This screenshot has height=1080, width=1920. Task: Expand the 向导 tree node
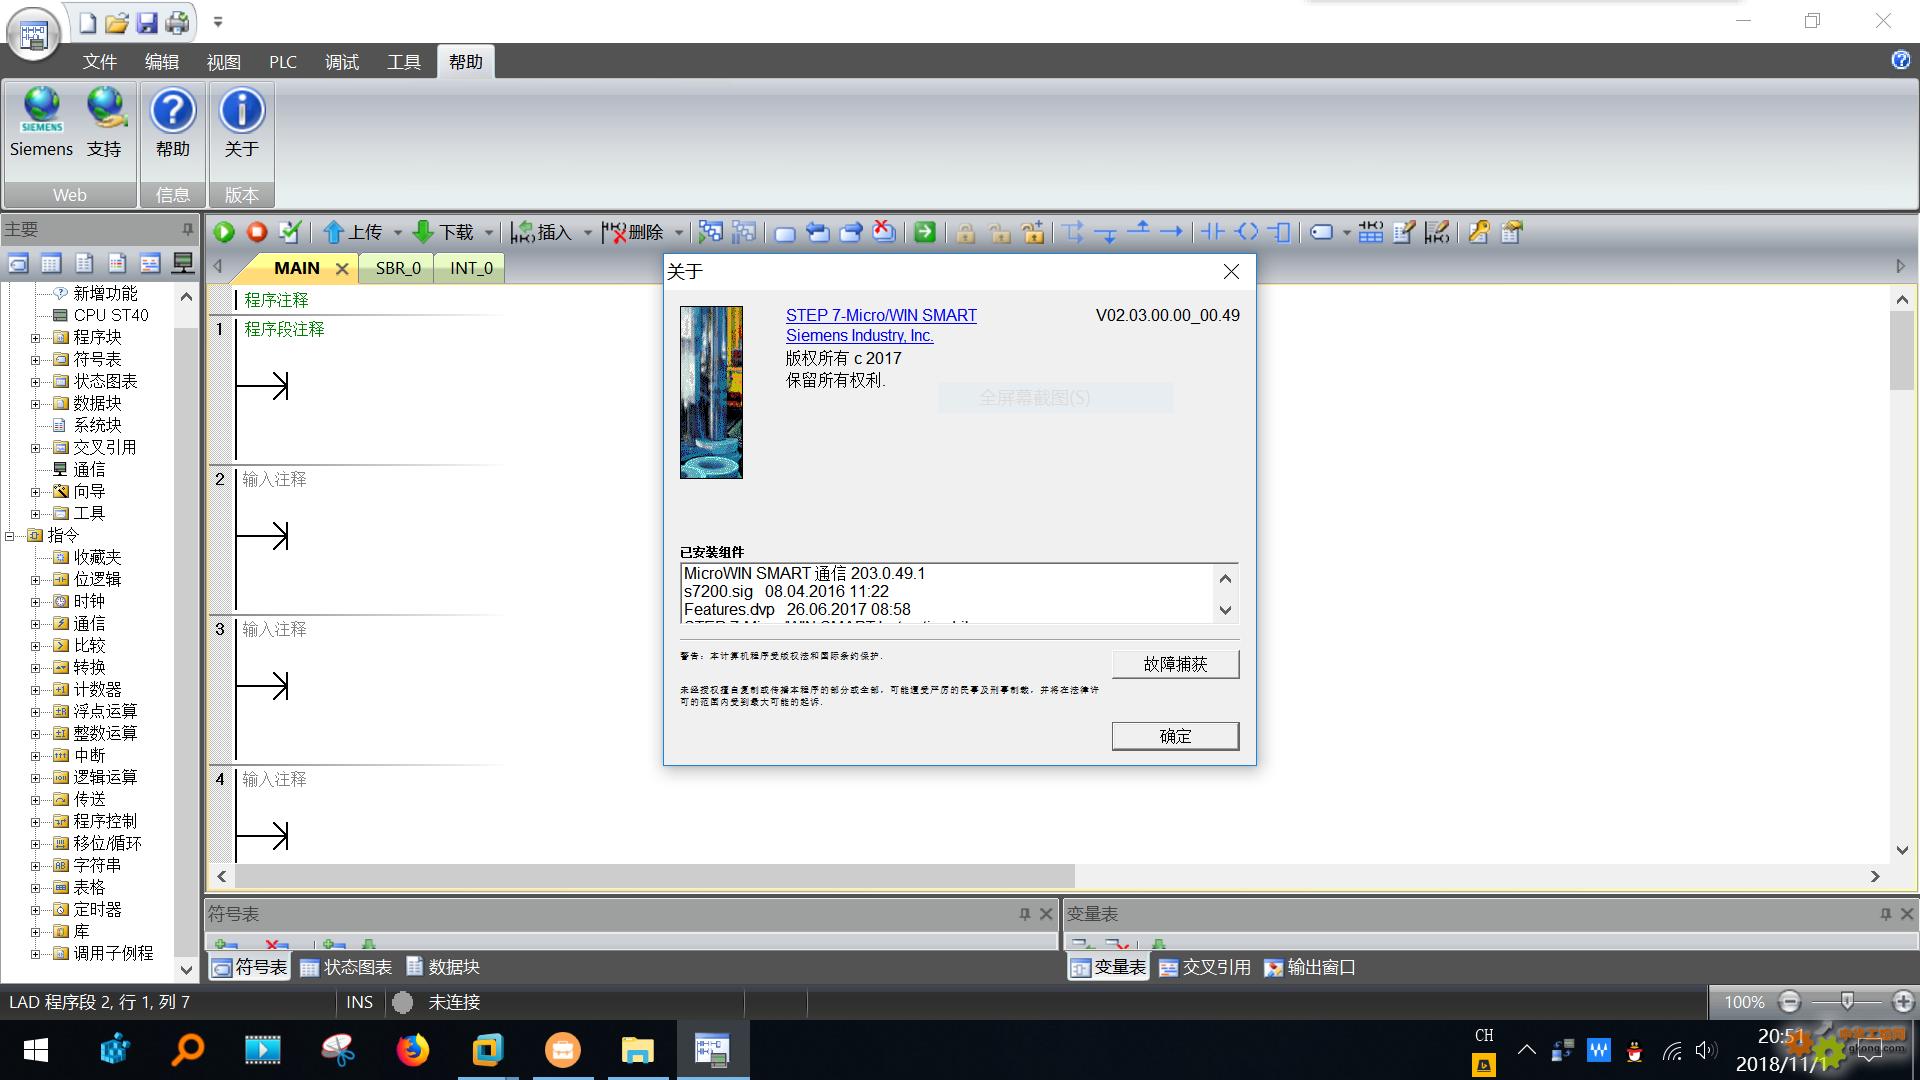tap(35, 491)
